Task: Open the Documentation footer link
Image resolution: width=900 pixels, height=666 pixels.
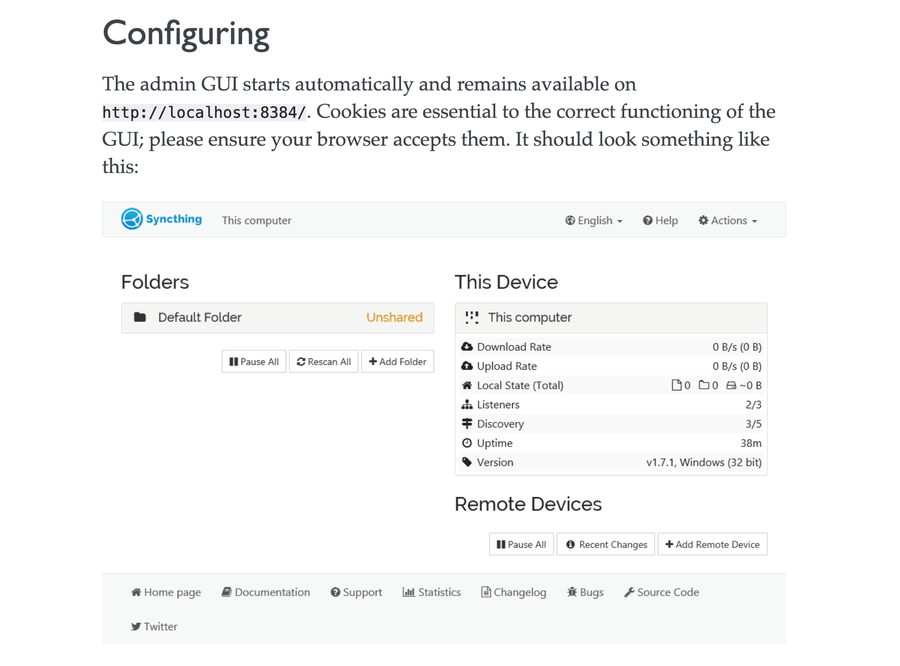Action: (x=266, y=592)
